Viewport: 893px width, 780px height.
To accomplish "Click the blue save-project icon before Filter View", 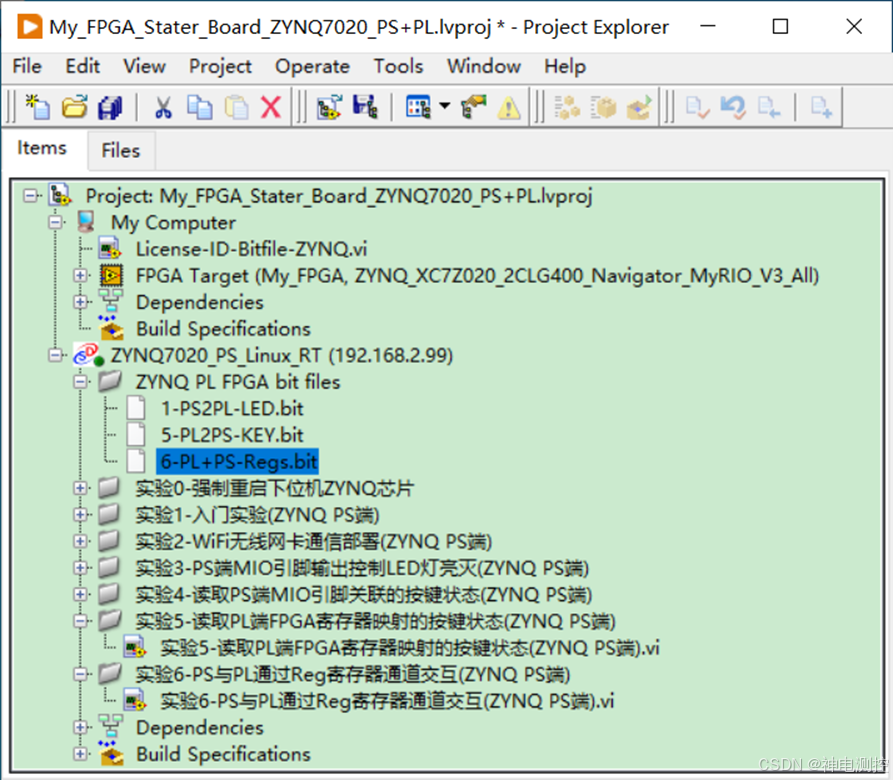I will [x=364, y=106].
